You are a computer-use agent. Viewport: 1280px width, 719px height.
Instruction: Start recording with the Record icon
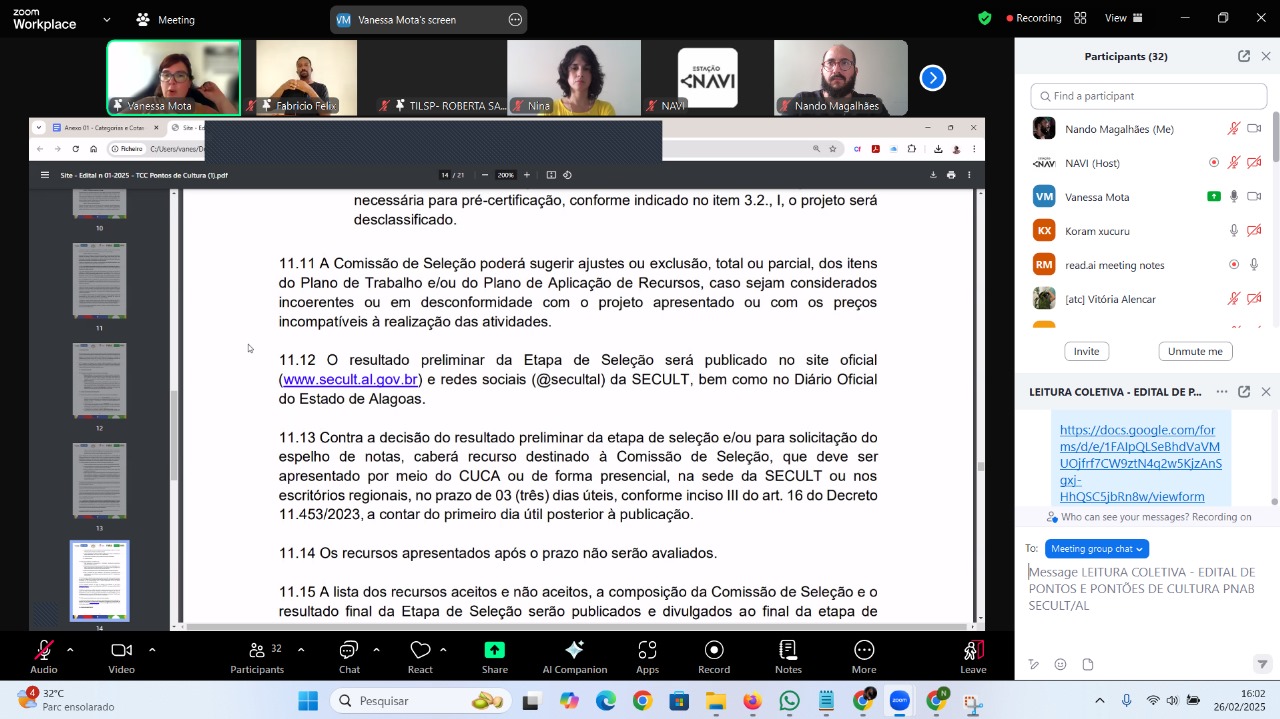714,657
